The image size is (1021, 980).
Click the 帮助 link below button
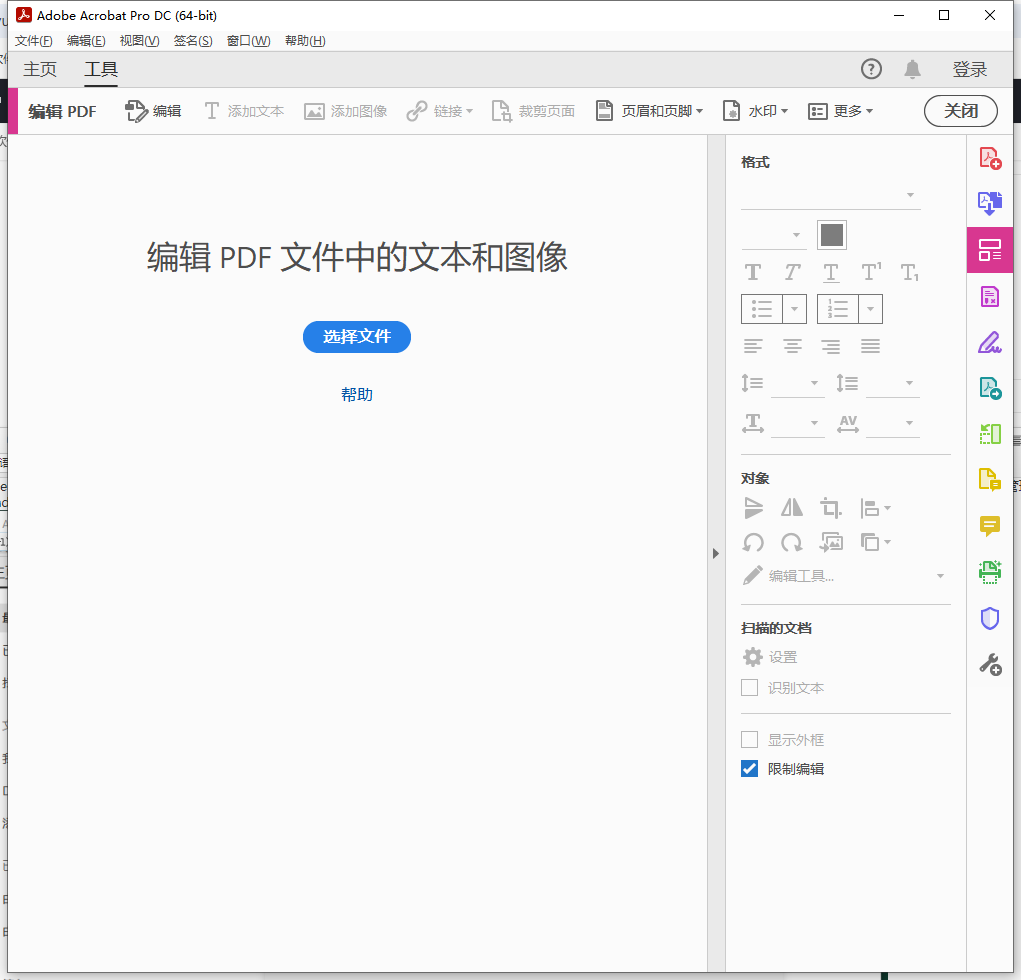[357, 395]
